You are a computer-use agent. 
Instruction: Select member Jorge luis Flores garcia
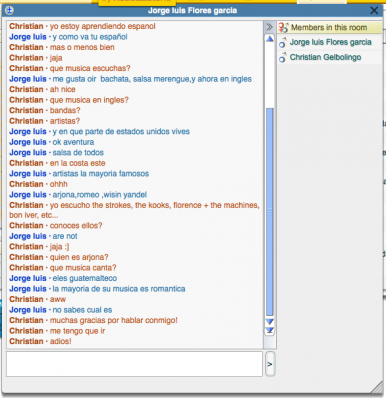click(330, 42)
